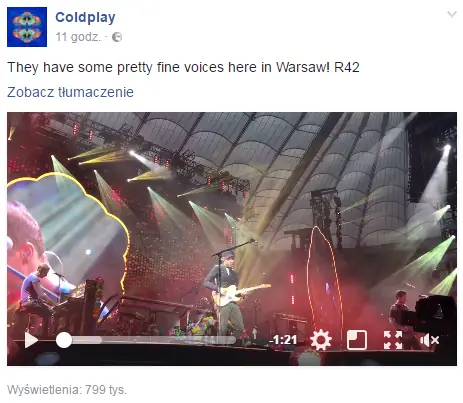Image resolution: width=463 pixels, height=403 pixels.
Task: Expand post options chevron menu
Action: [x=452, y=14]
